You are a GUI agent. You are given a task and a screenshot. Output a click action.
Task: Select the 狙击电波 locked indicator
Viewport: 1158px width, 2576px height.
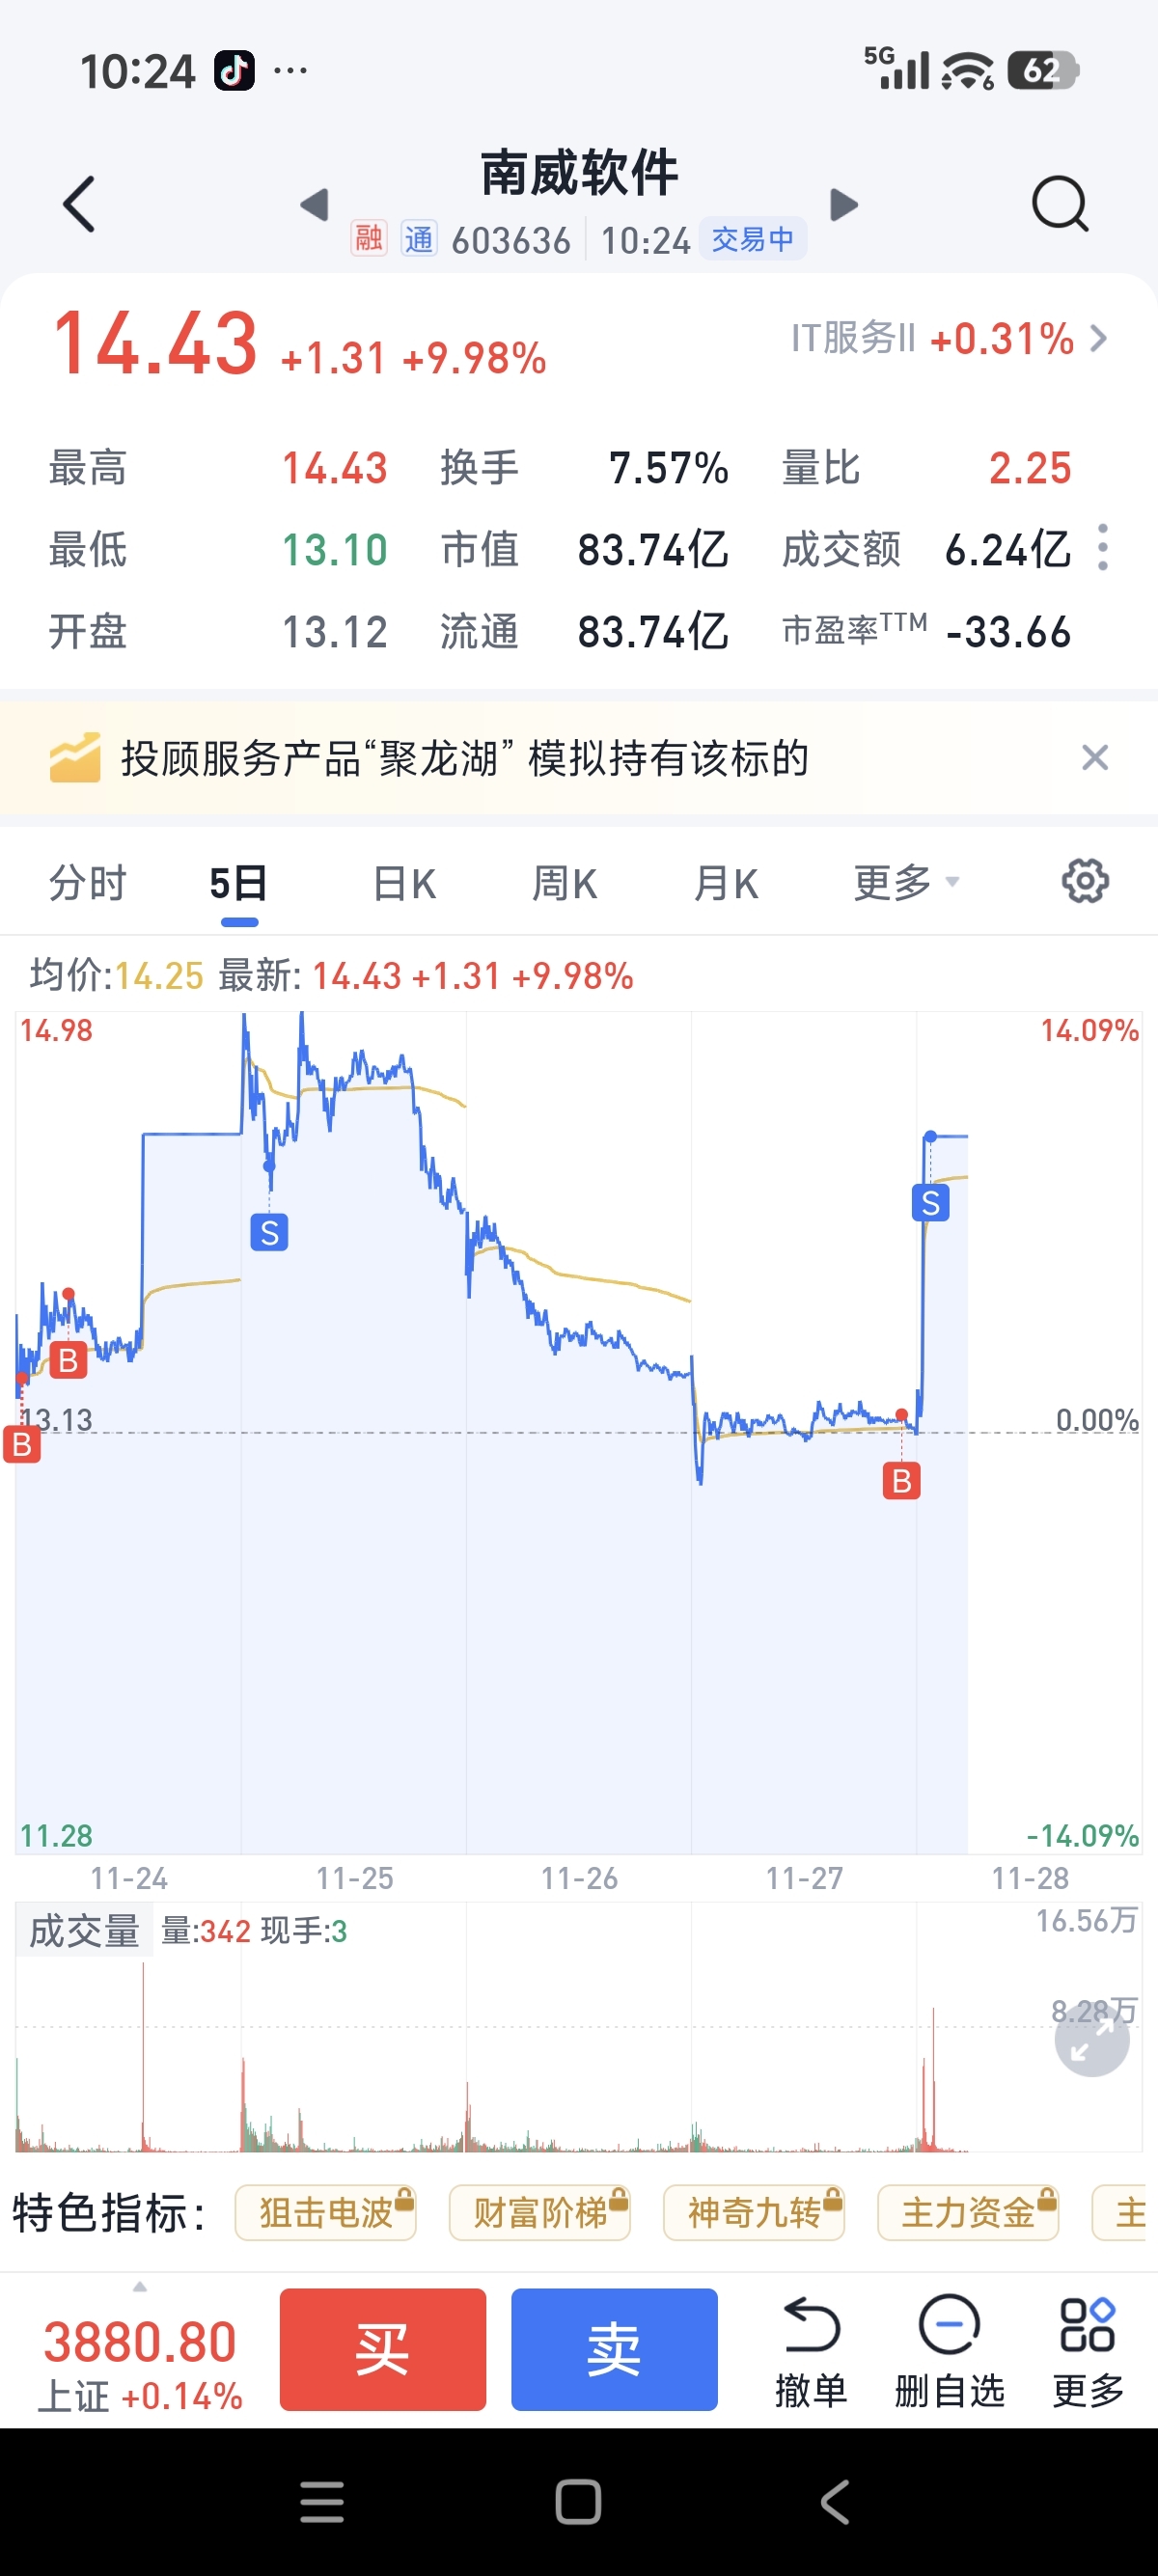pyautogui.click(x=326, y=2213)
